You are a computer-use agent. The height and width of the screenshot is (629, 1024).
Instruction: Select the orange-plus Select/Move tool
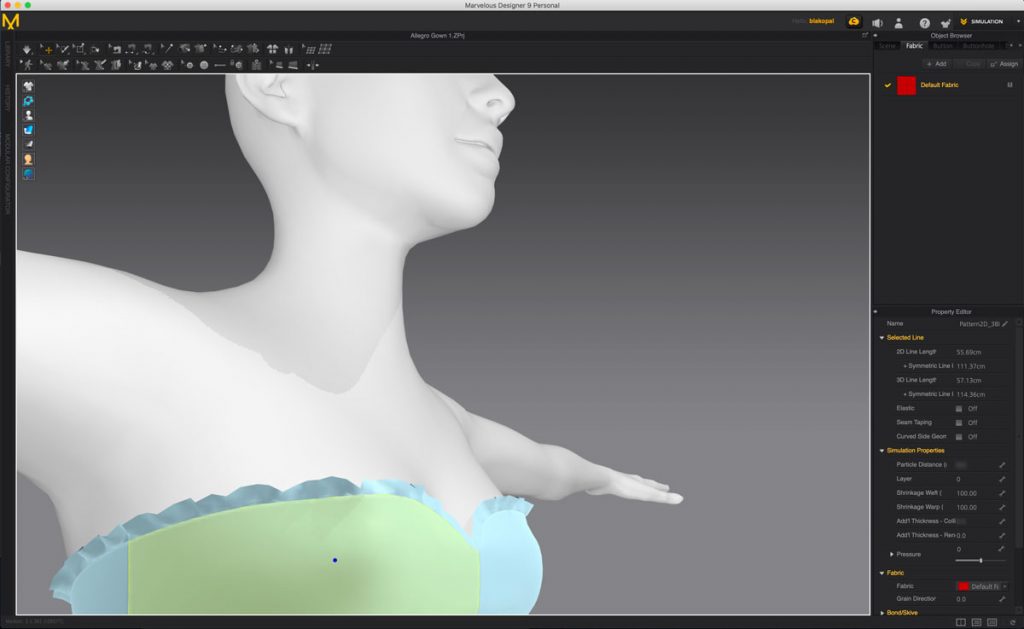(x=46, y=50)
